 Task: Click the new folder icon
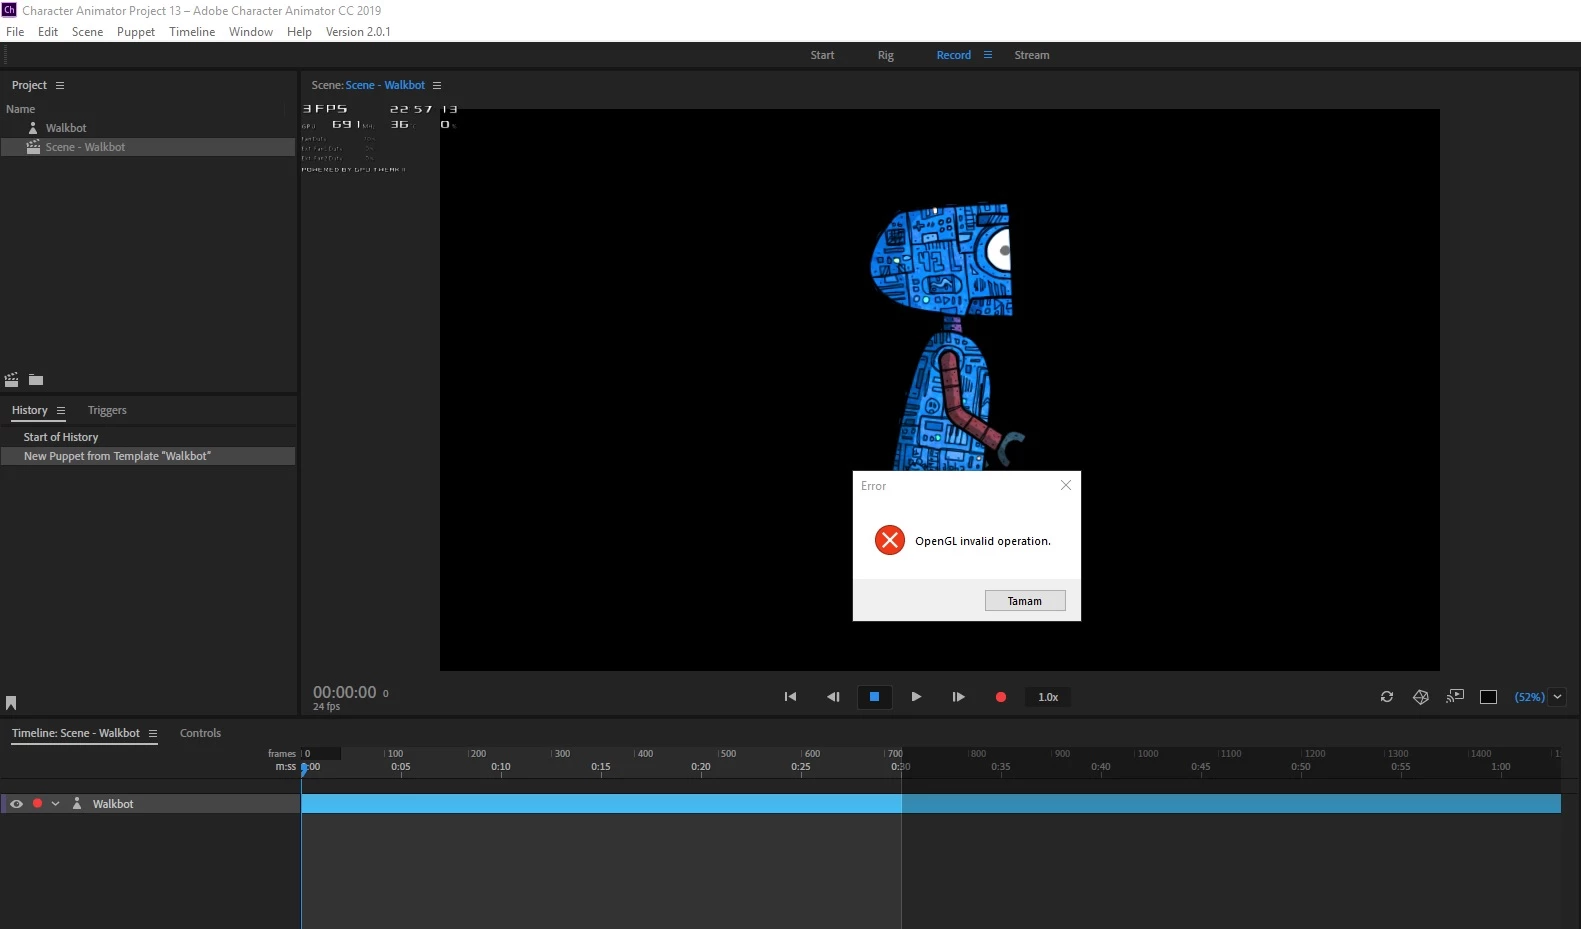click(x=36, y=380)
